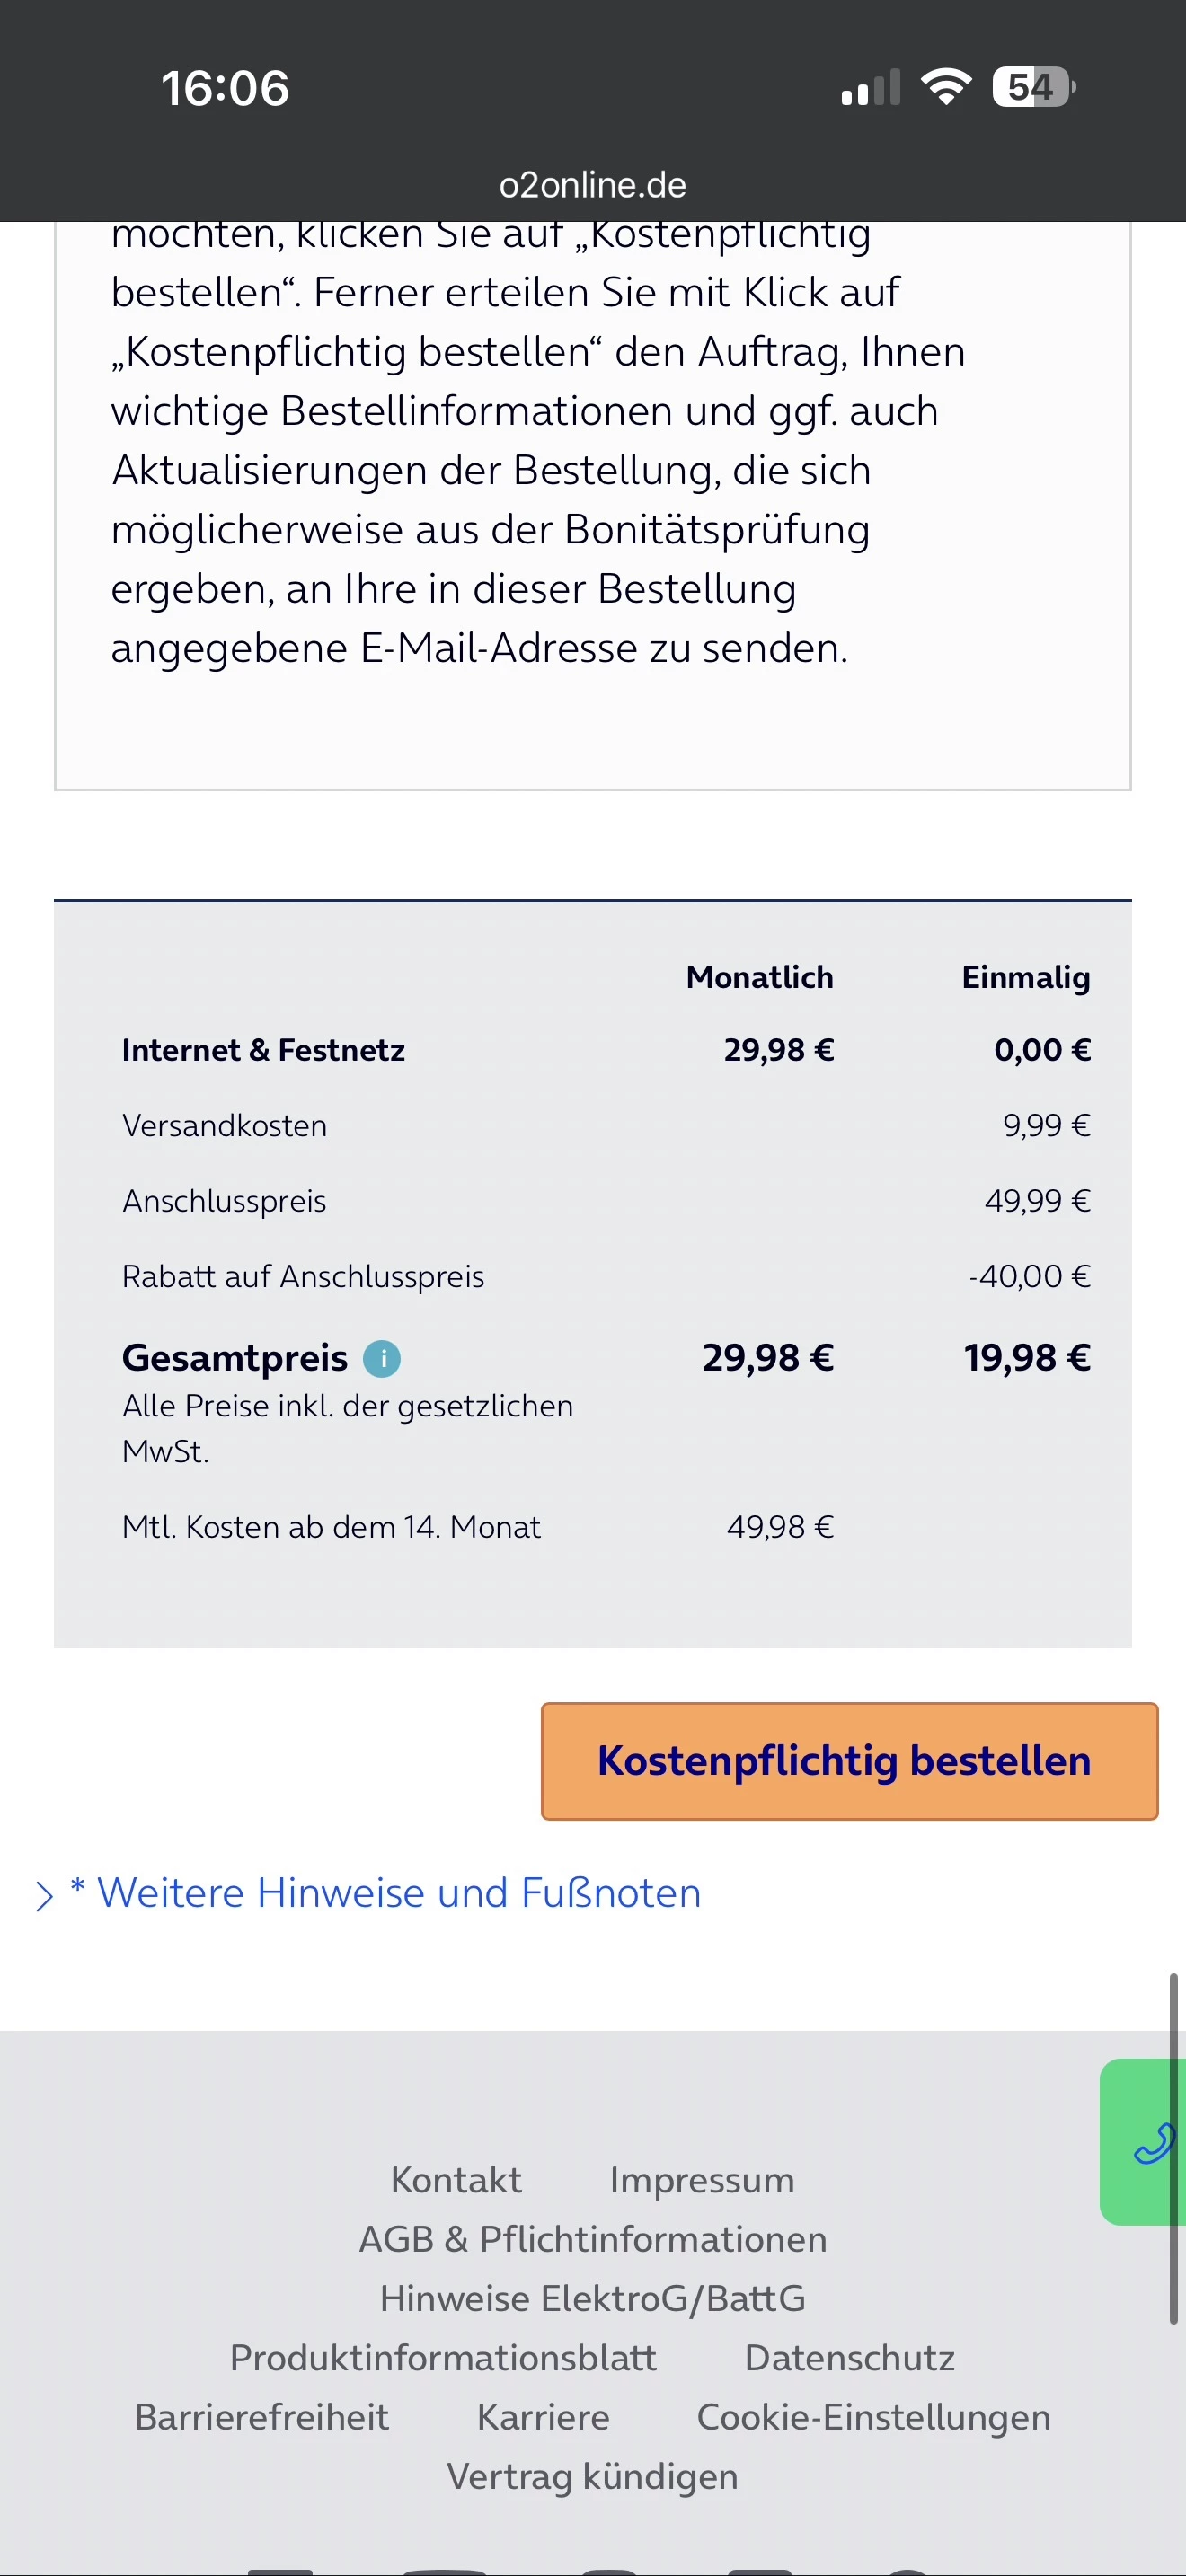
Task: Open the Impressum footer link
Action: pyautogui.click(x=702, y=2180)
